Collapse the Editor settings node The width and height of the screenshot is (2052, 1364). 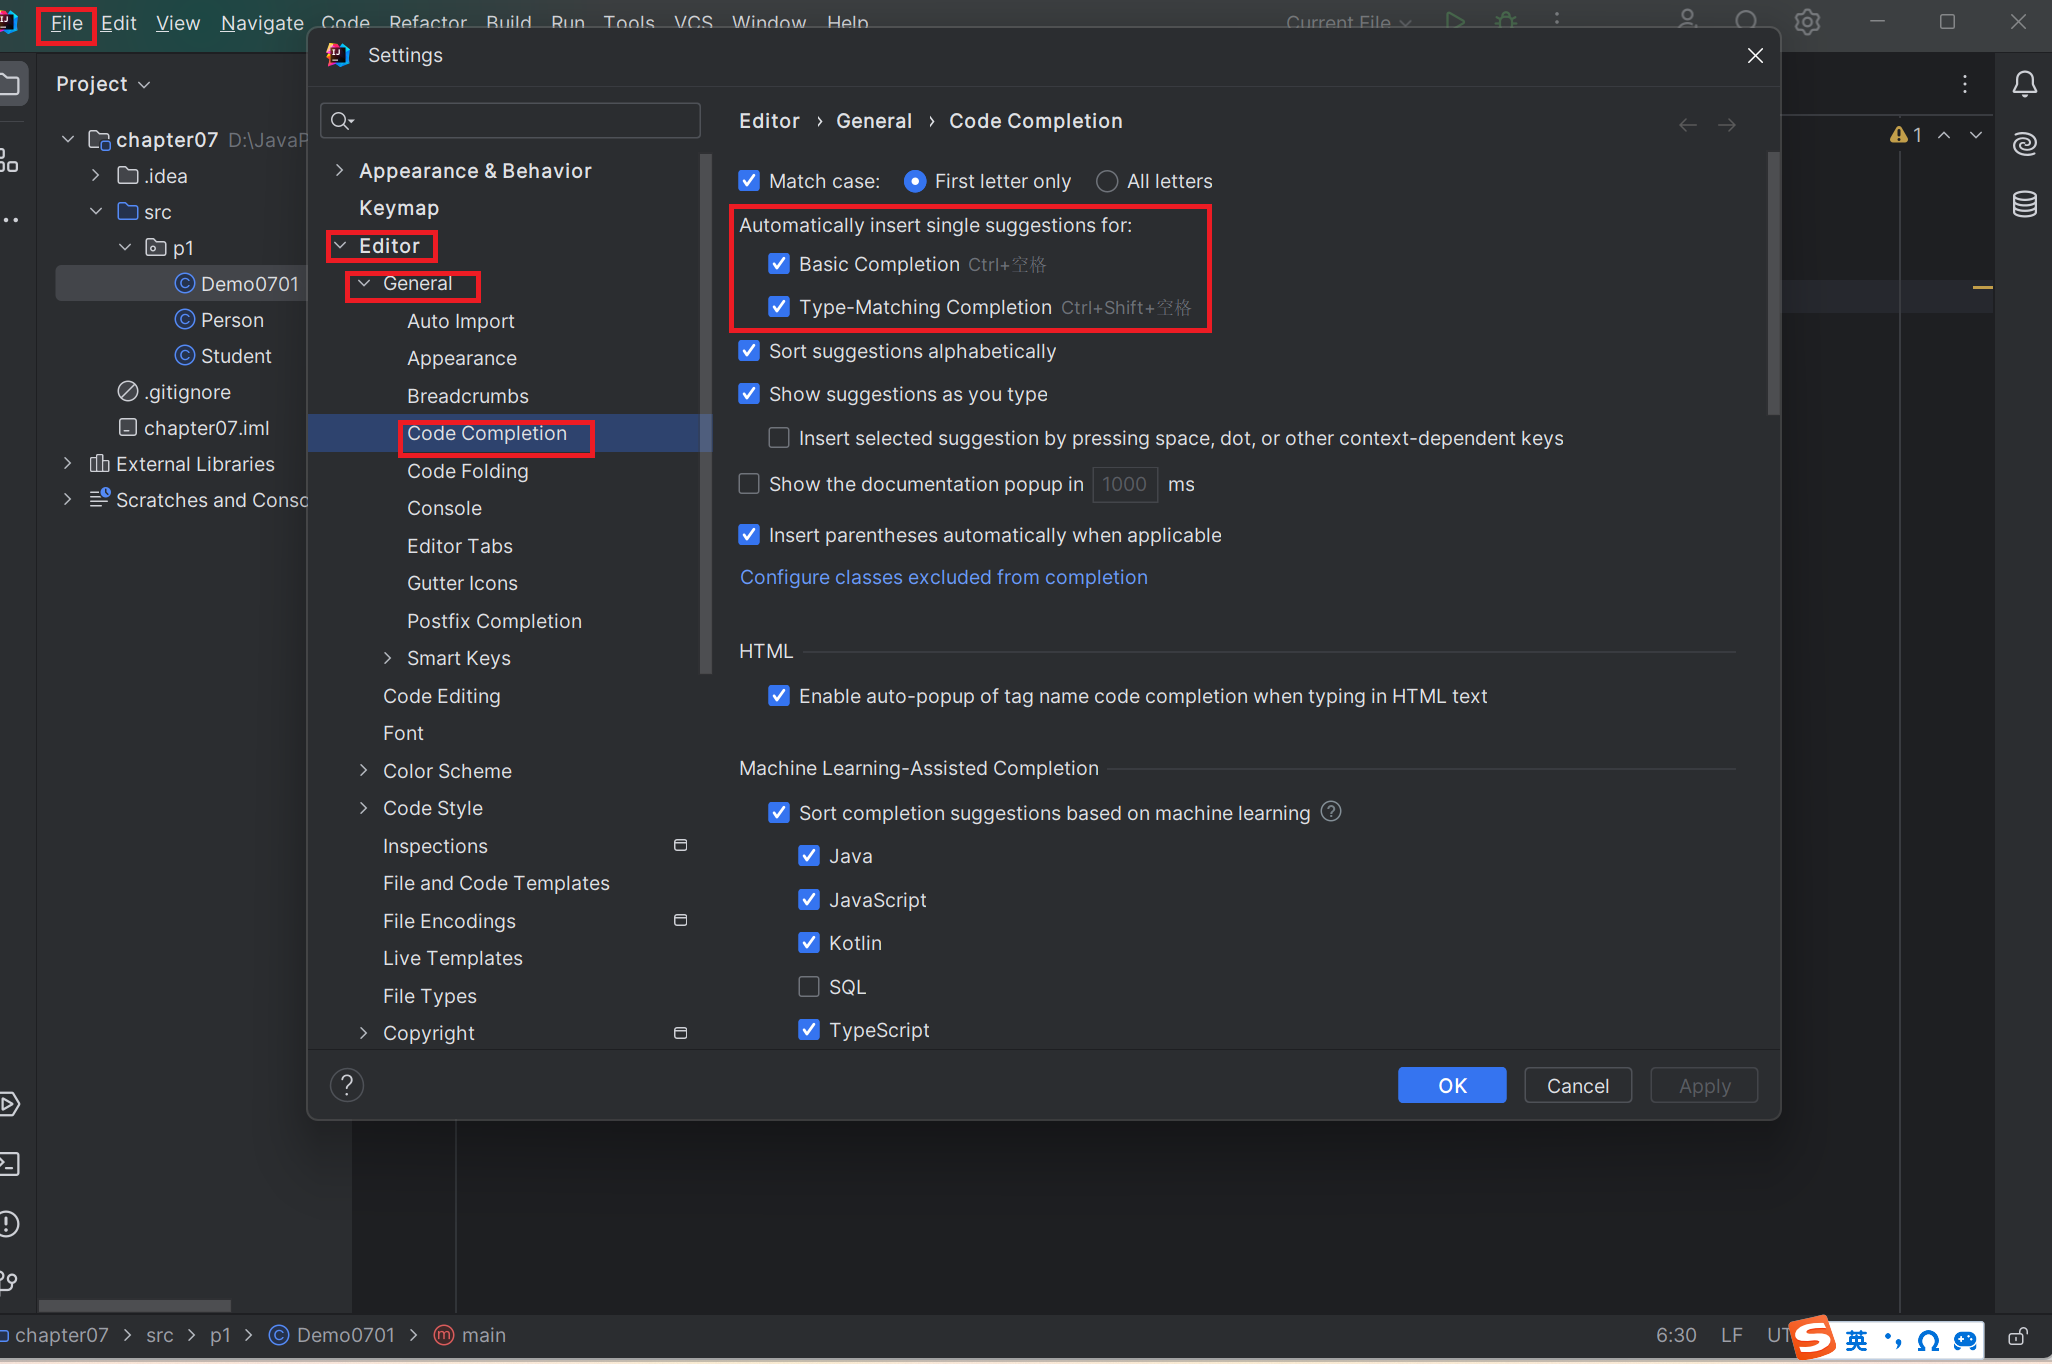[341, 245]
